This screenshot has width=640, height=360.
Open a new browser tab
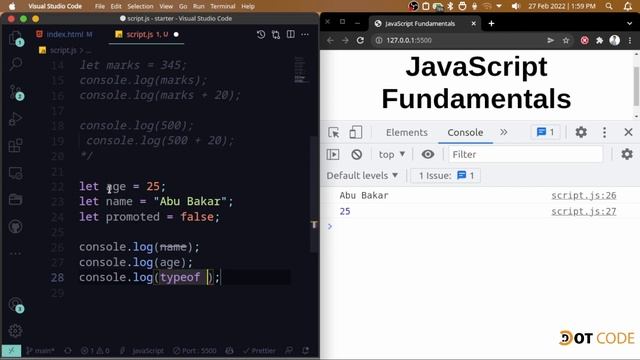click(491, 24)
